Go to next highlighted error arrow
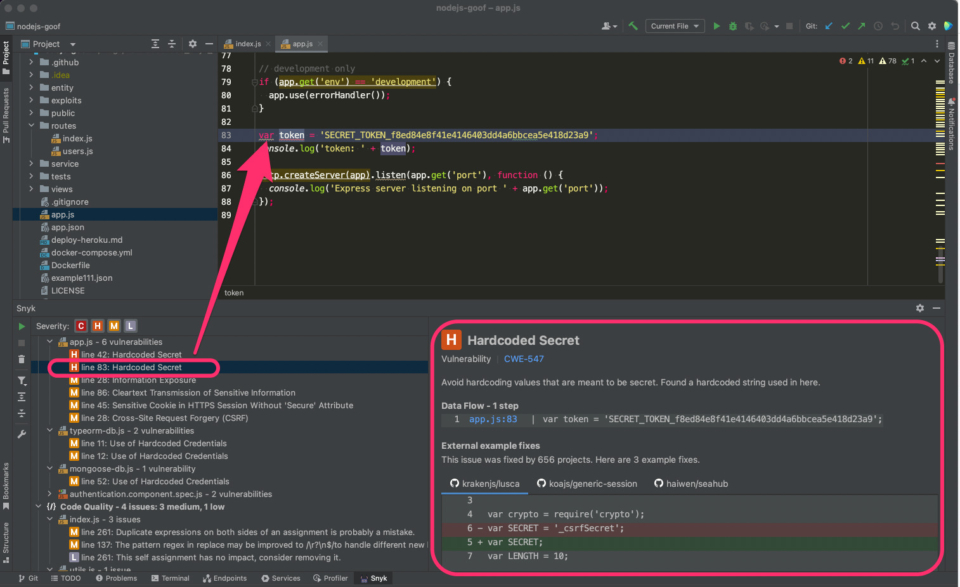Screen dimensions: 960x587 [x=937, y=61]
